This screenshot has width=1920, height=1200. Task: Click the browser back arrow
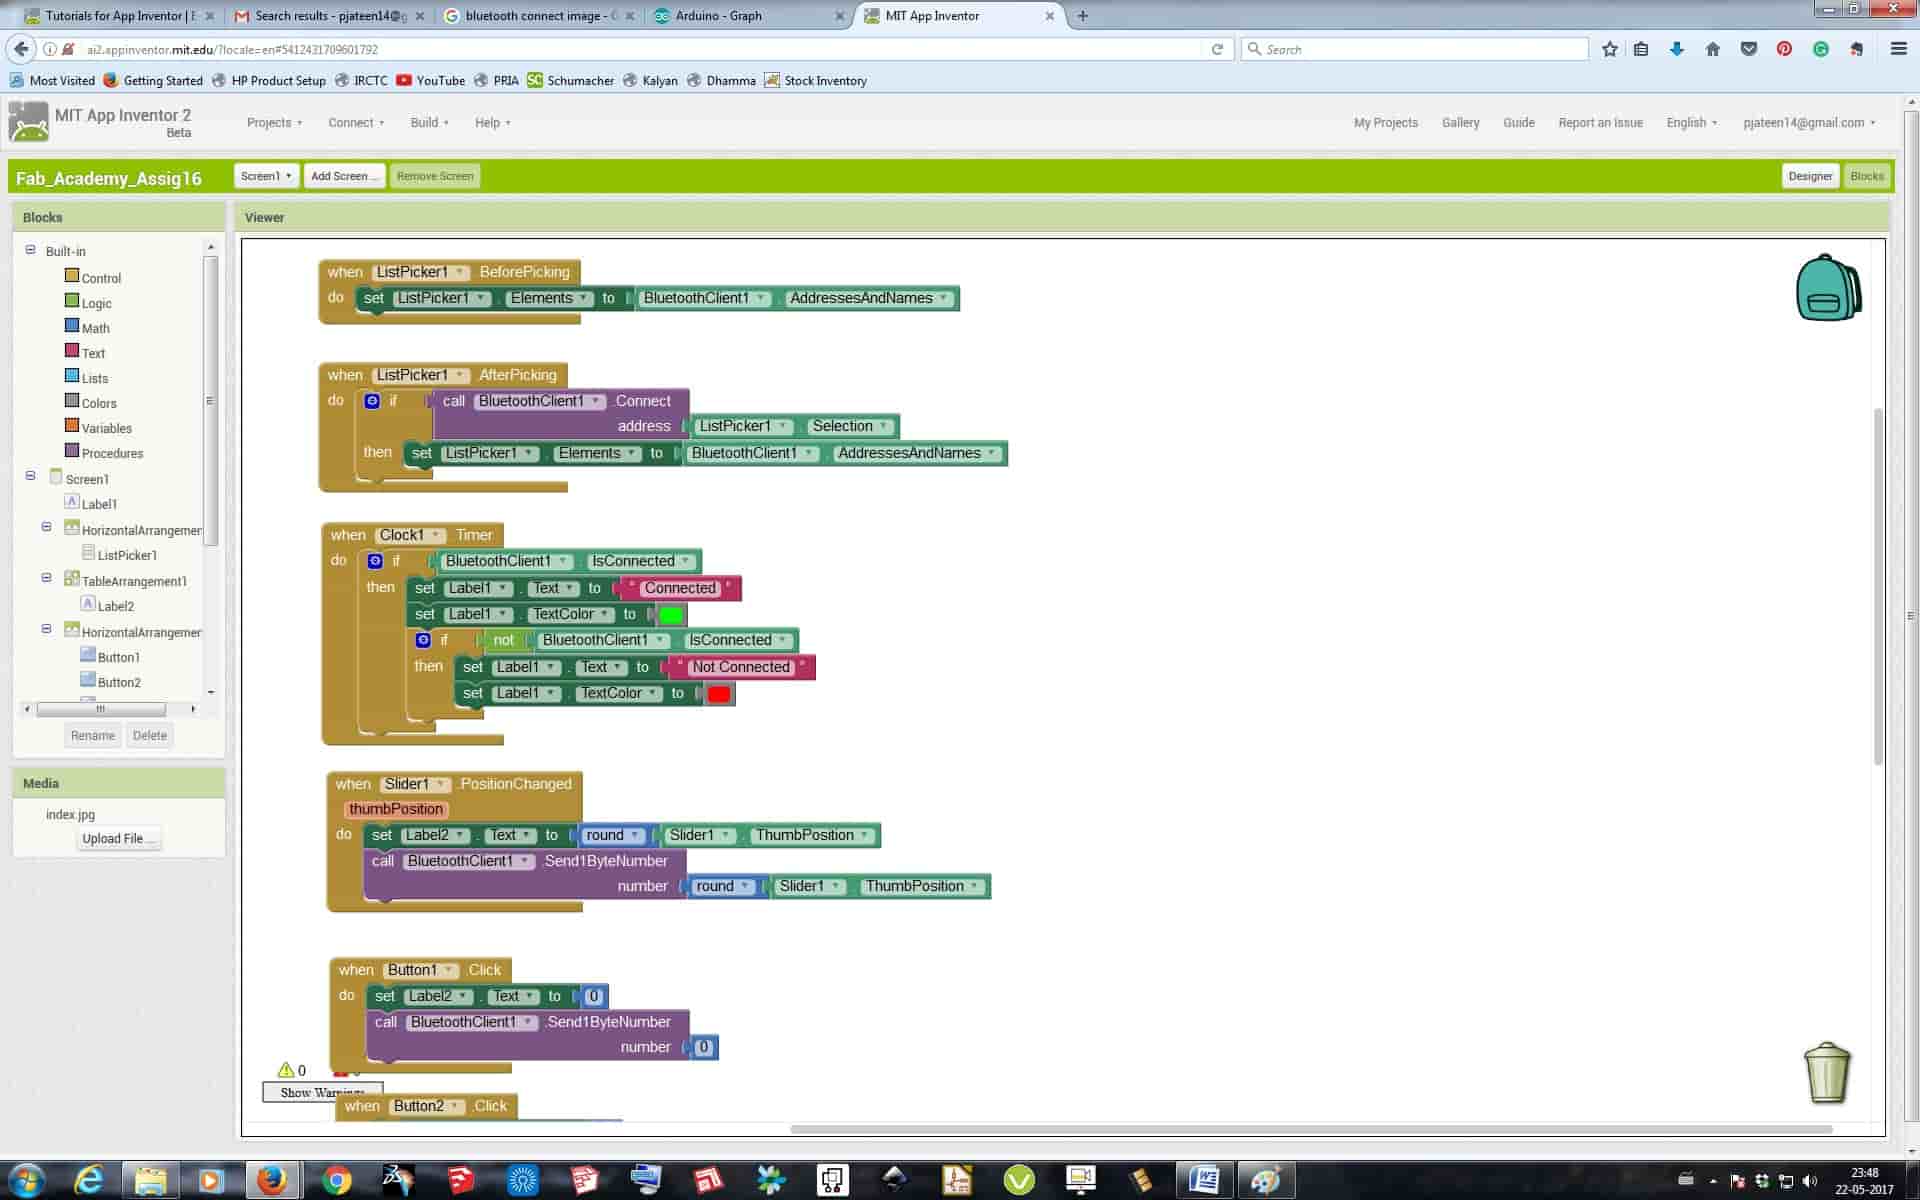pos(21,49)
